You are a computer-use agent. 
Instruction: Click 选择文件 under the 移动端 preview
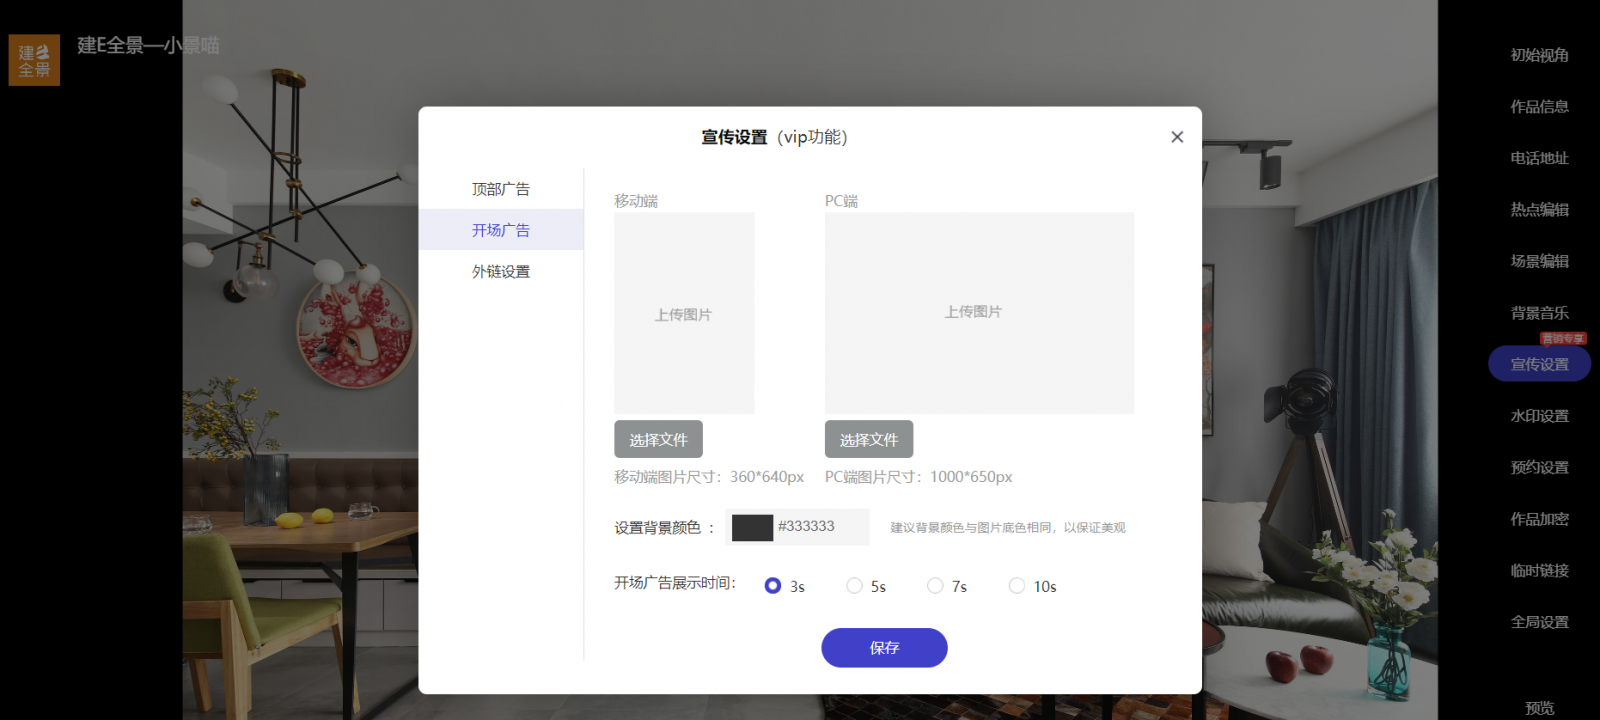658,440
